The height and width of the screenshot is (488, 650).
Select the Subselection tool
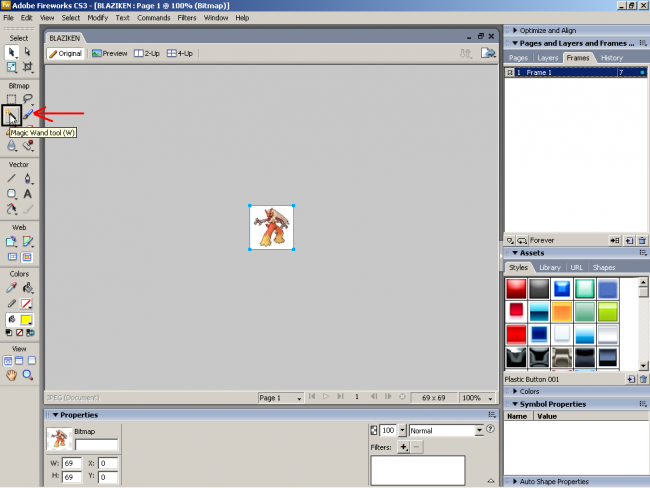pos(27,51)
